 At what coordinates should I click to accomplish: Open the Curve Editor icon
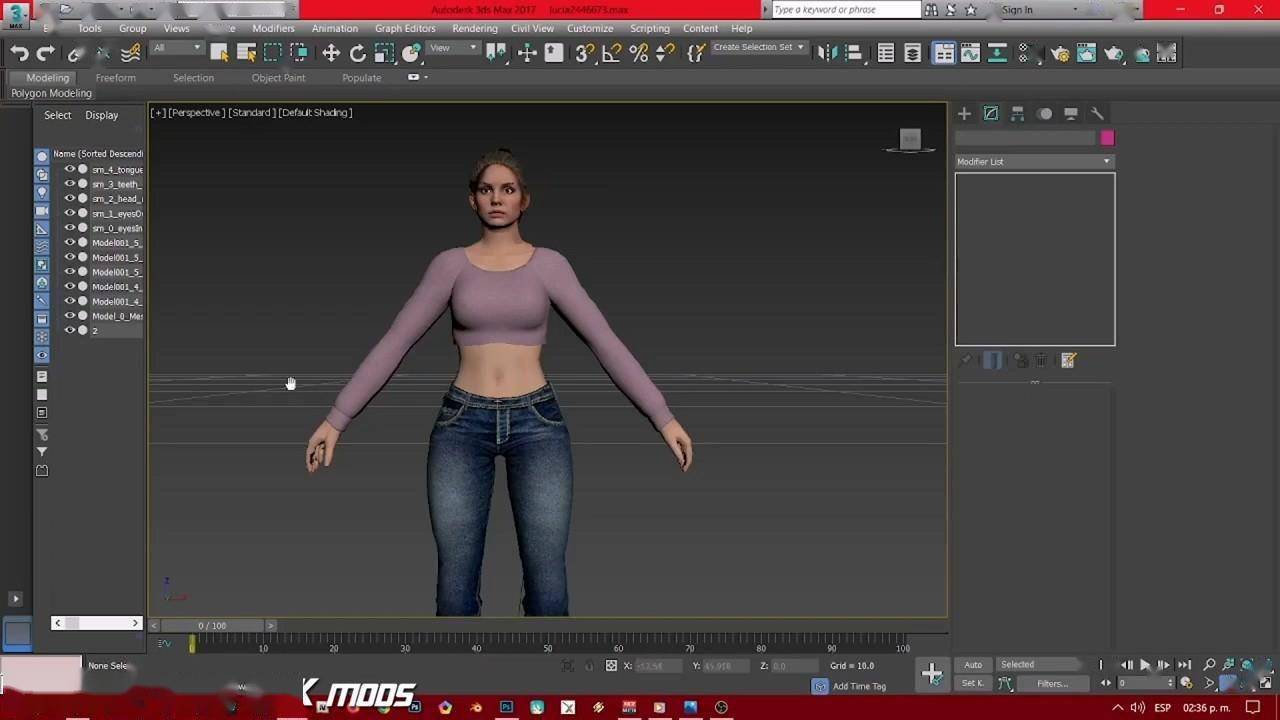point(970,54)
